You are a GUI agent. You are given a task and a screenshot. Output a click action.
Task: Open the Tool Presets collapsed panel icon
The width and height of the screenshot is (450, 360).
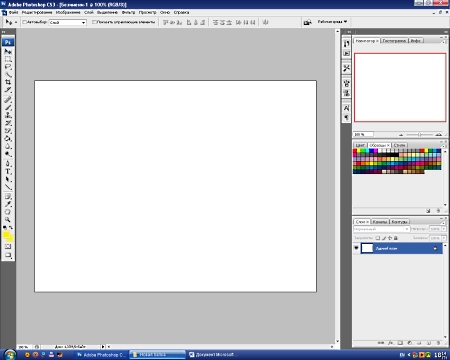pos(346,68)
